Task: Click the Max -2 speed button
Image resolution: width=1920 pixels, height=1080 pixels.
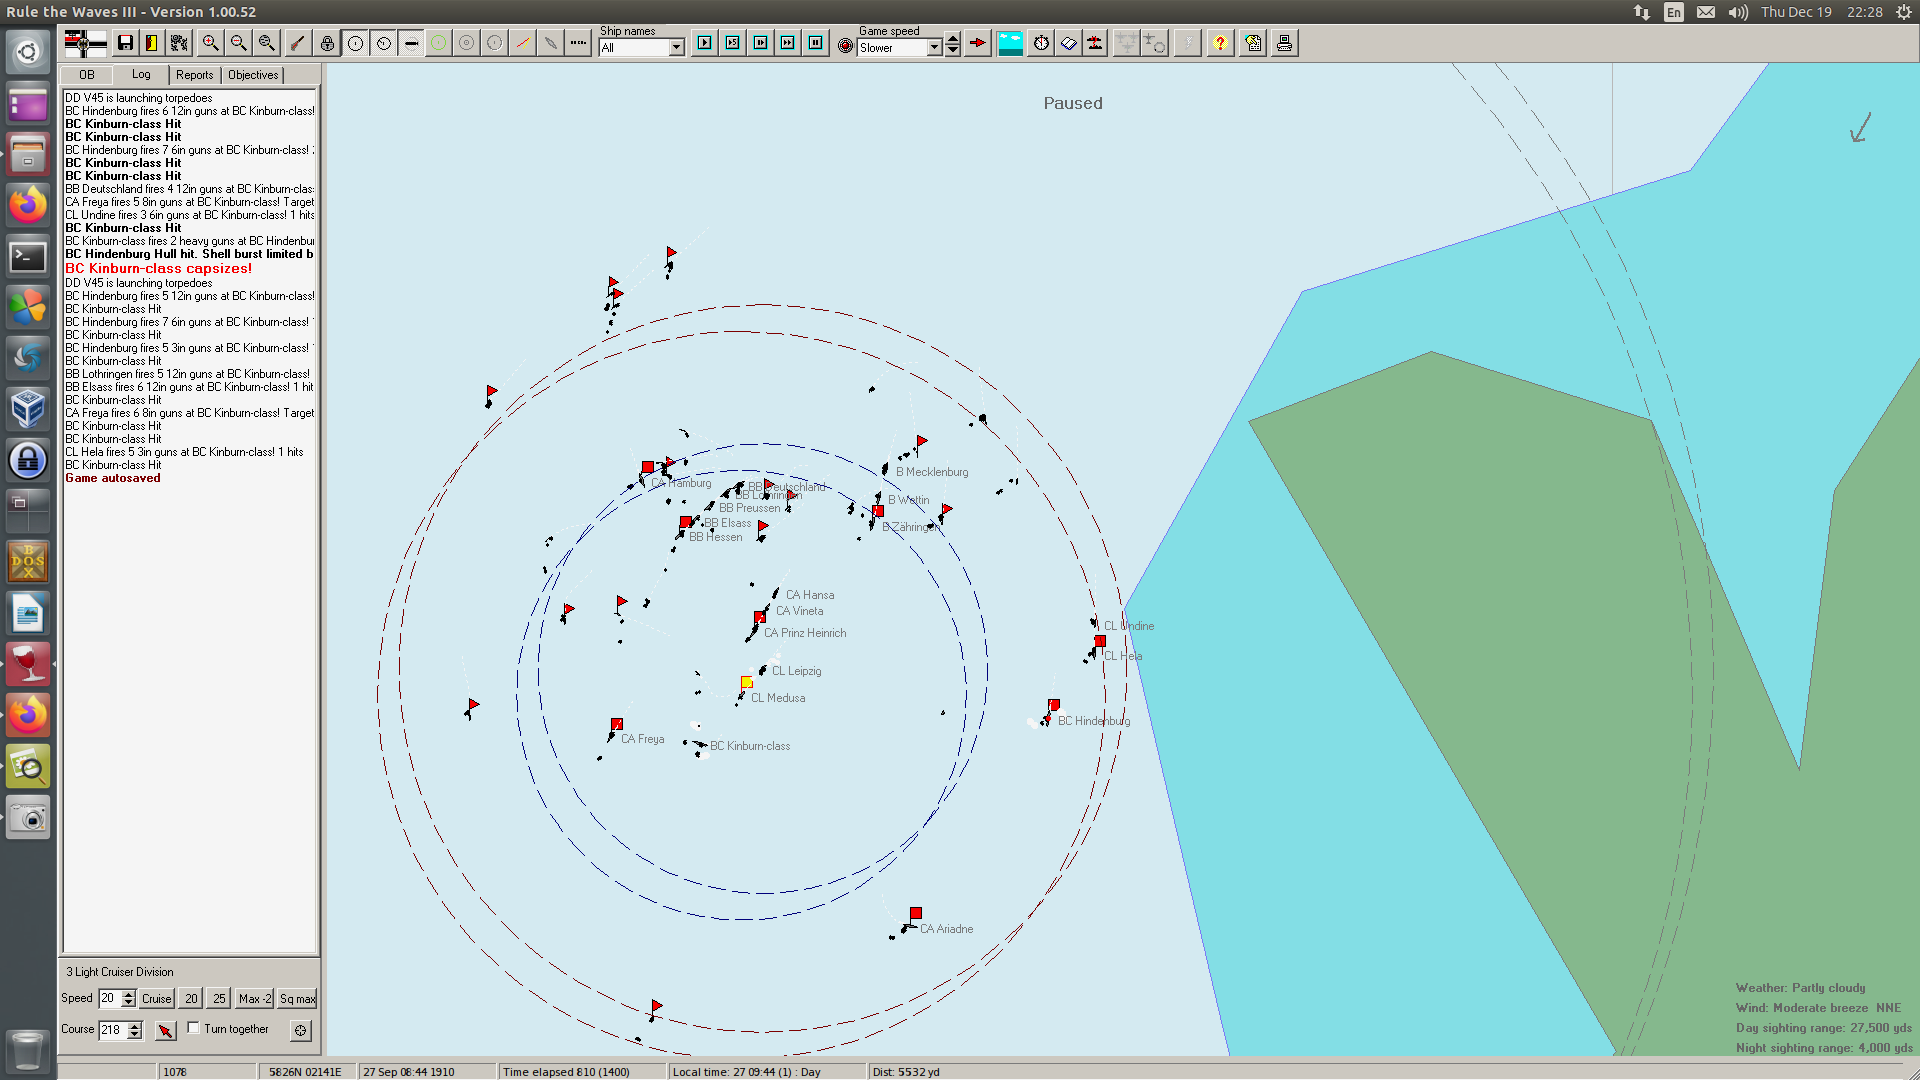Action: (x=255, y=998)
